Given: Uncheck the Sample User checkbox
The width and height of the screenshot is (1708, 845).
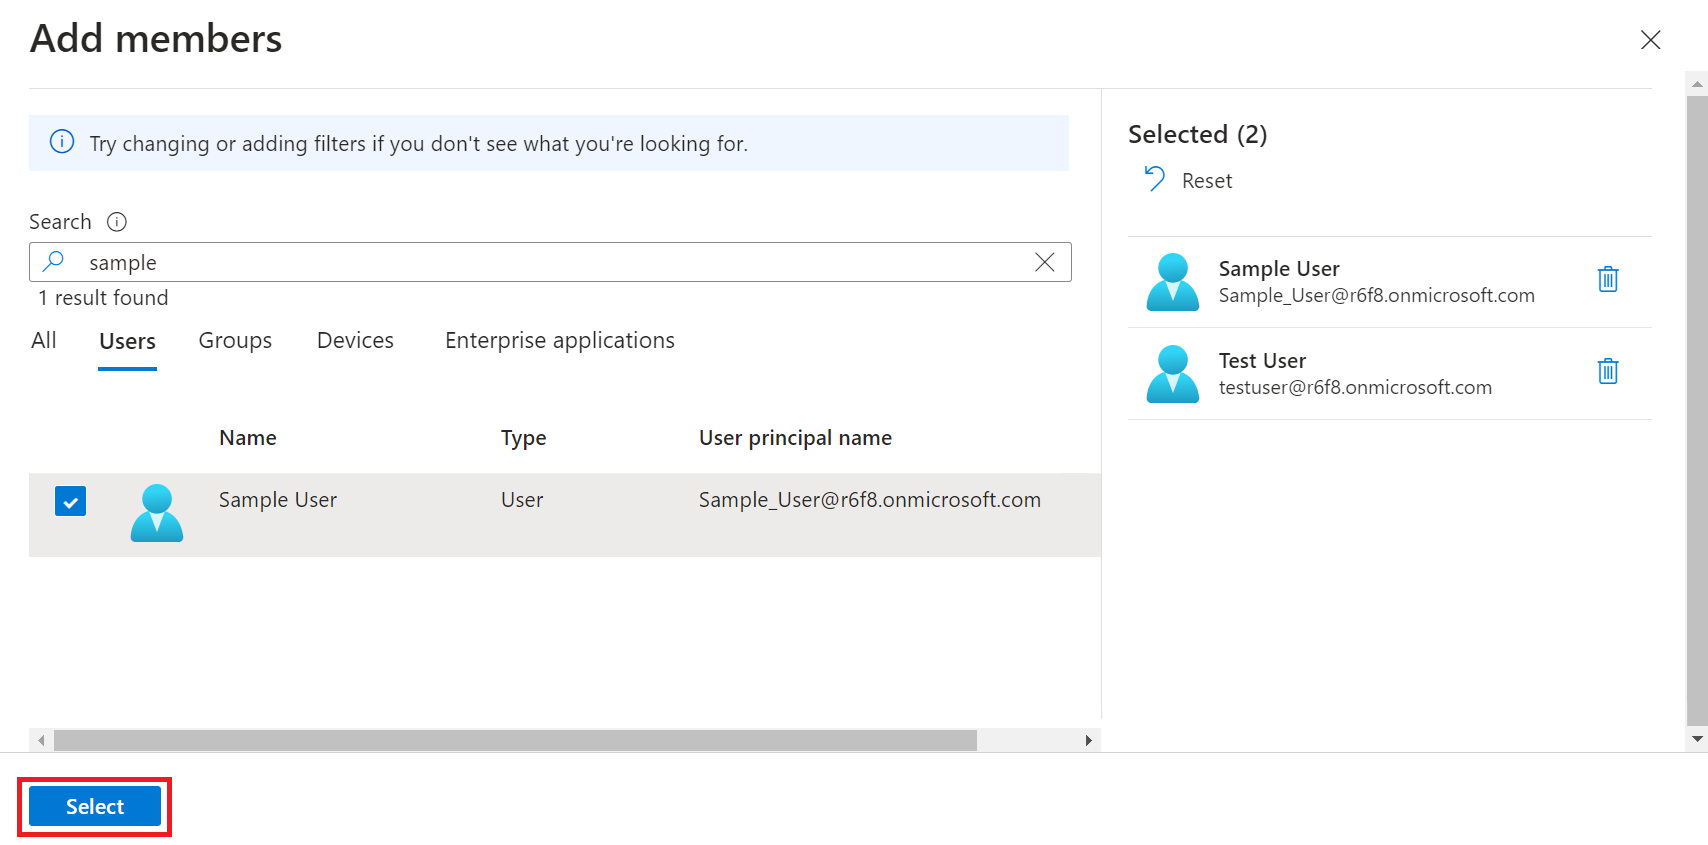Looking at the screenshot, I should (70, 501).
